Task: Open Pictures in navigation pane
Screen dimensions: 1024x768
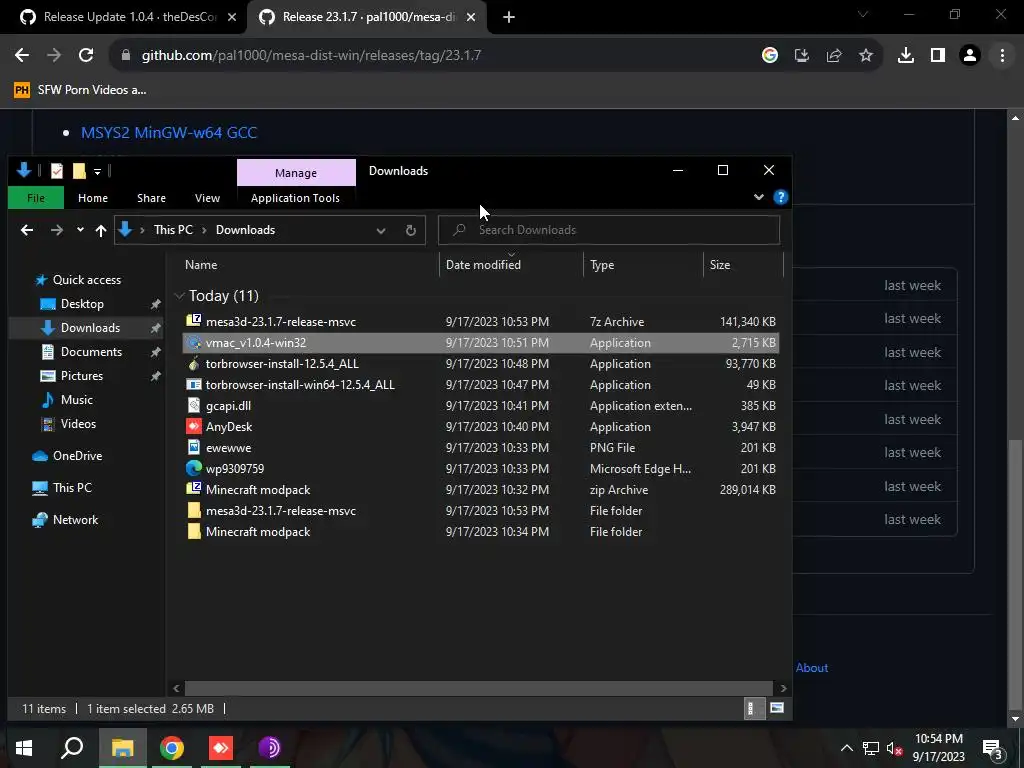Action: click(82, 376)
